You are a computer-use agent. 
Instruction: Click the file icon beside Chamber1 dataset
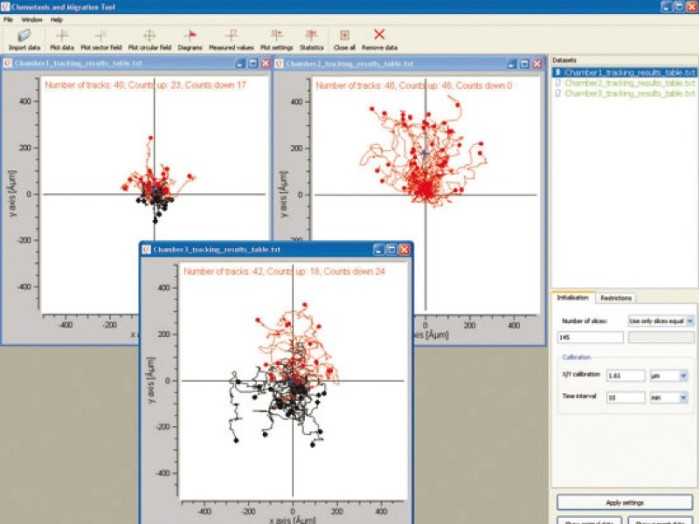[558, 72]
